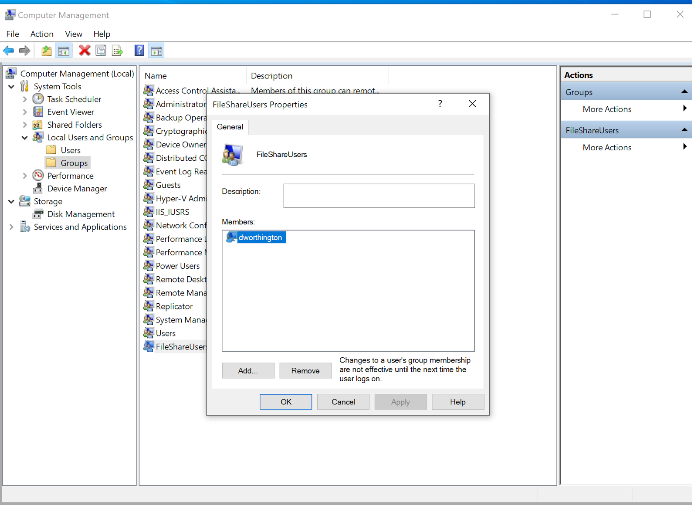Click the Back arrow in the toolbar
The height and width of the screenshot is (505, 692).
pos(9,50)
